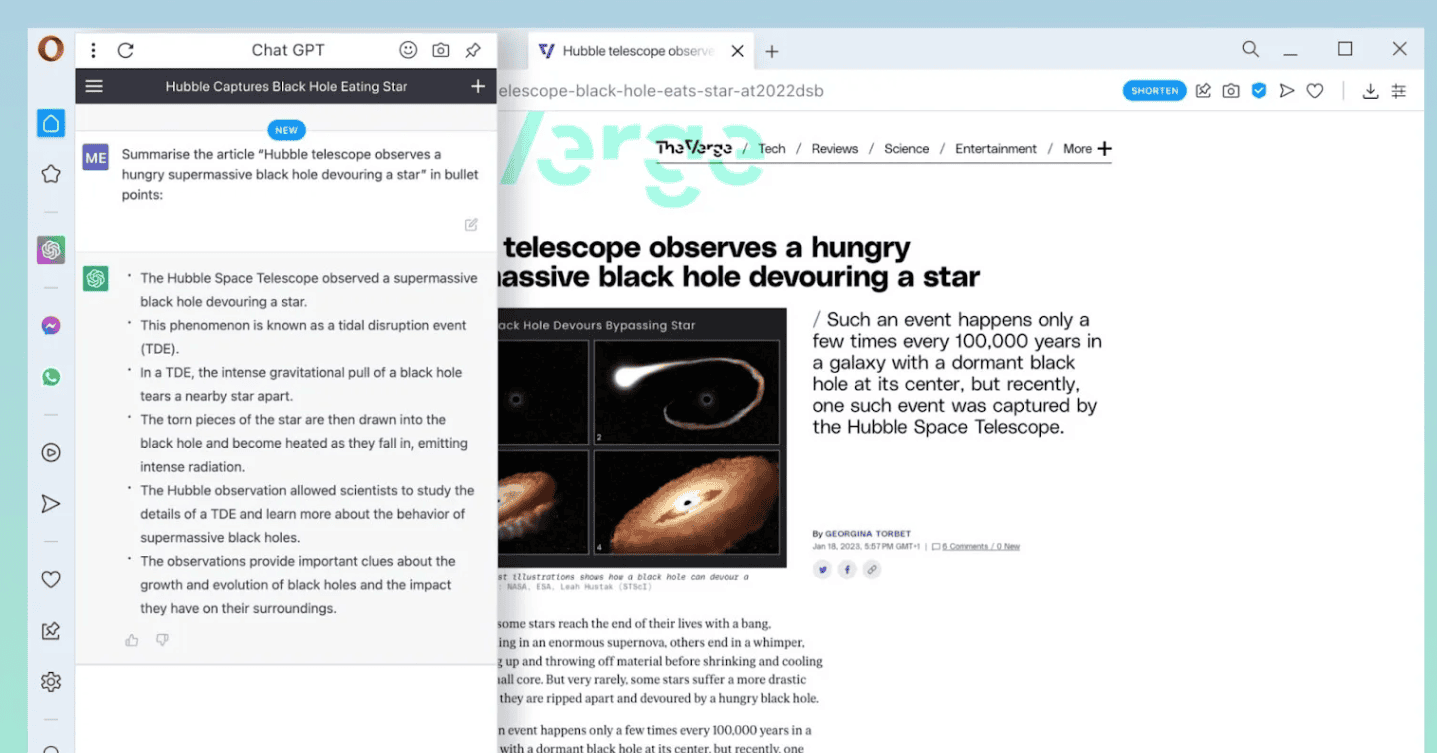The height and width of the screenshot is (753, 1437).
Task: Share article on Twitter icon
Action: click(822, 570)
